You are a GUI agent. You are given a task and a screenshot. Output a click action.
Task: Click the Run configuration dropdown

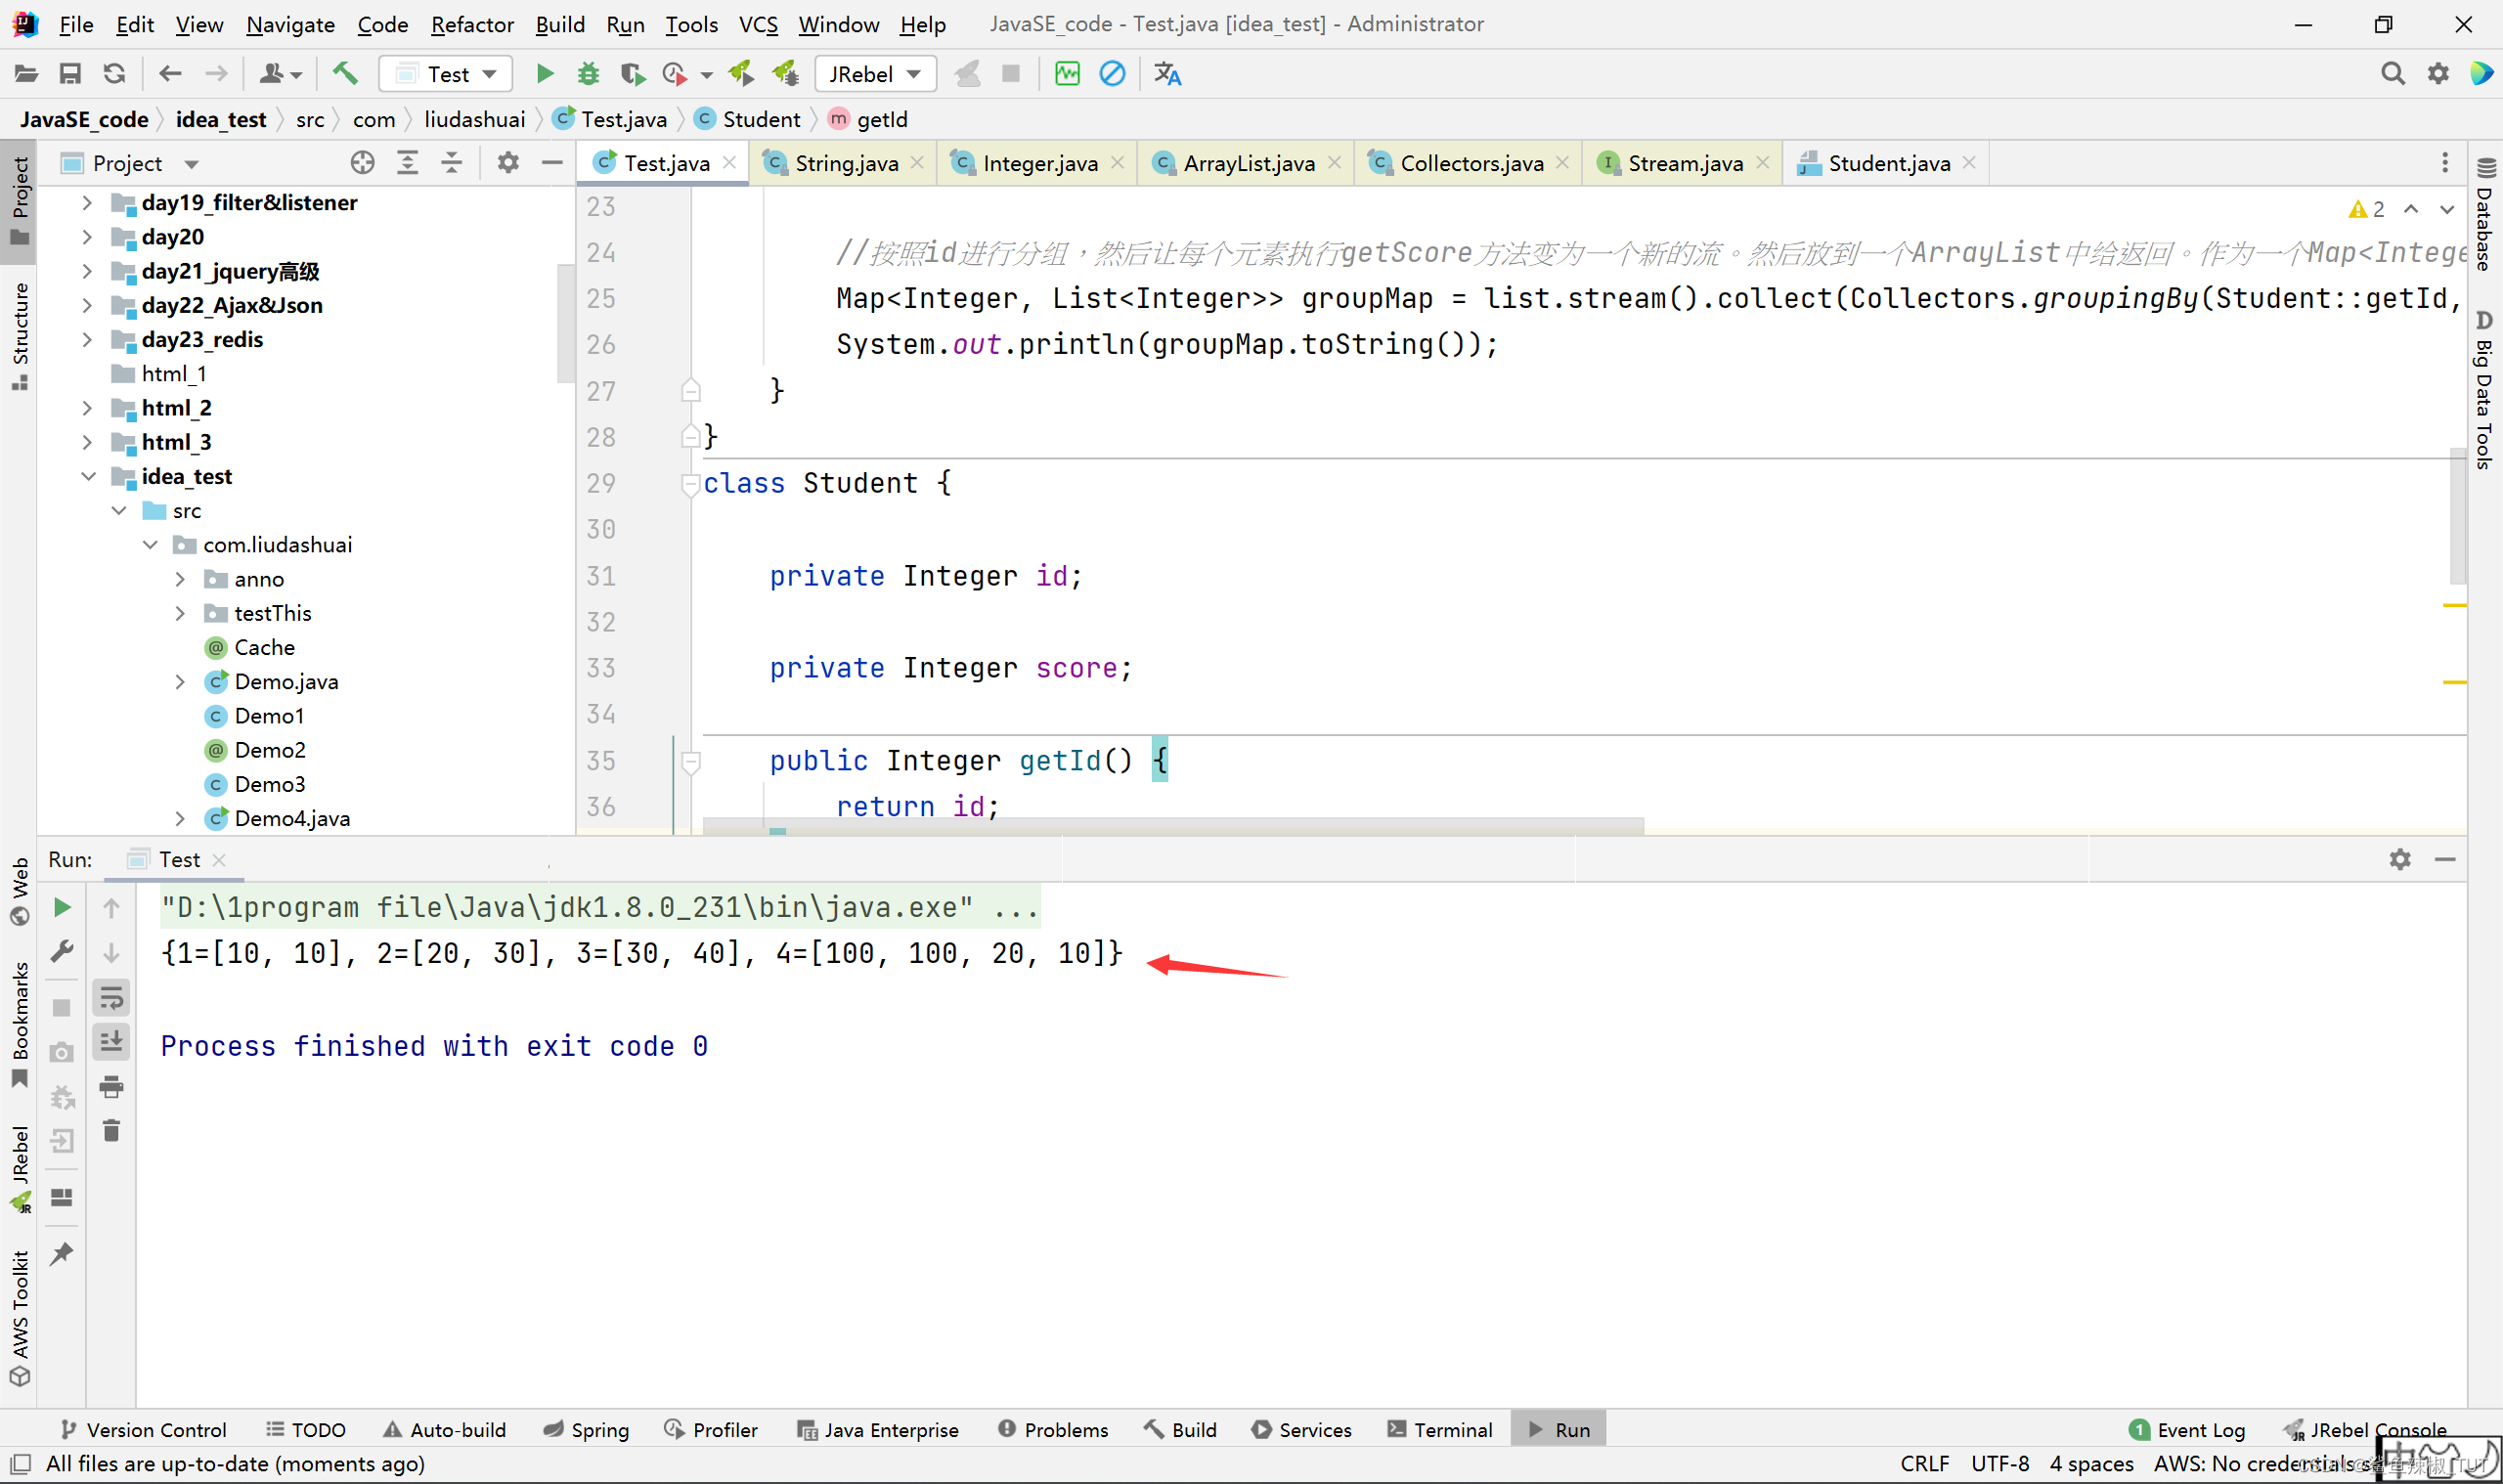449,72
